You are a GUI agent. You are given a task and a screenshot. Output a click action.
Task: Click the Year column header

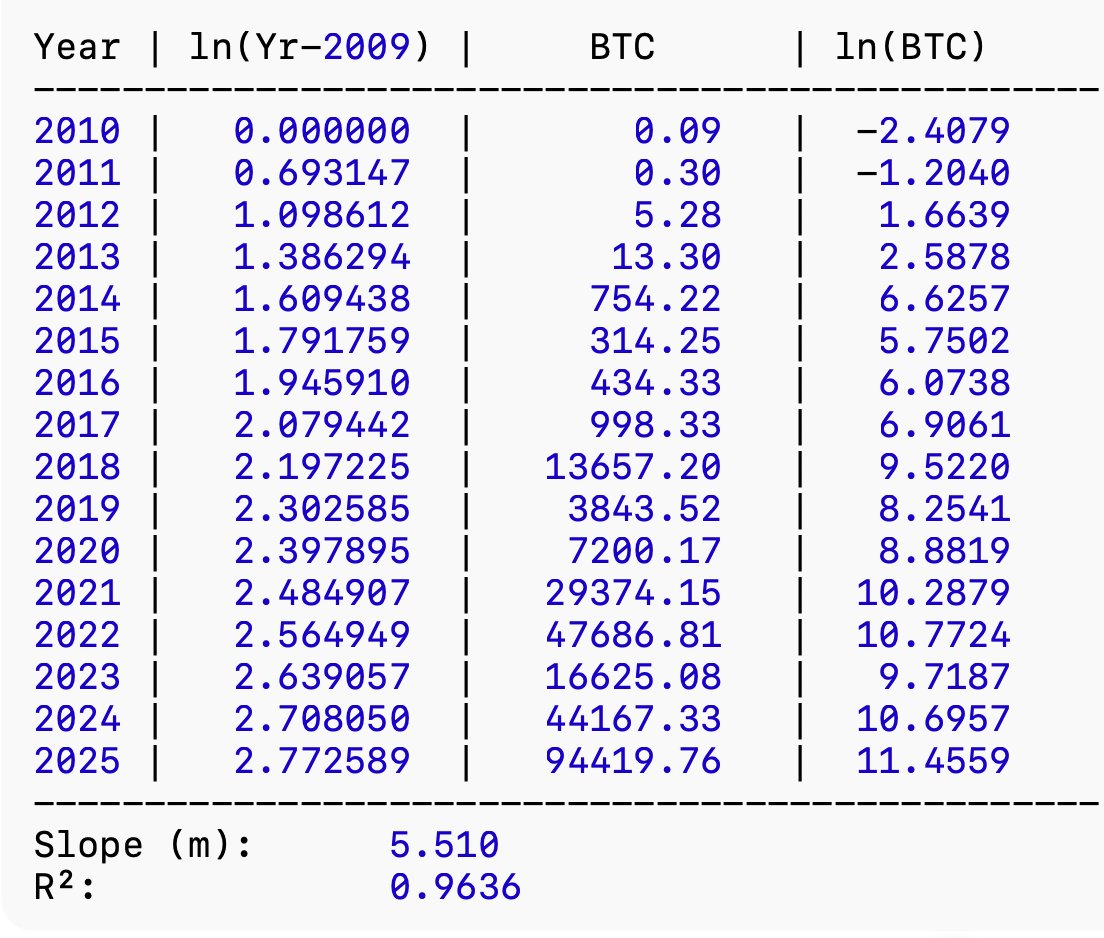point(77,47)
